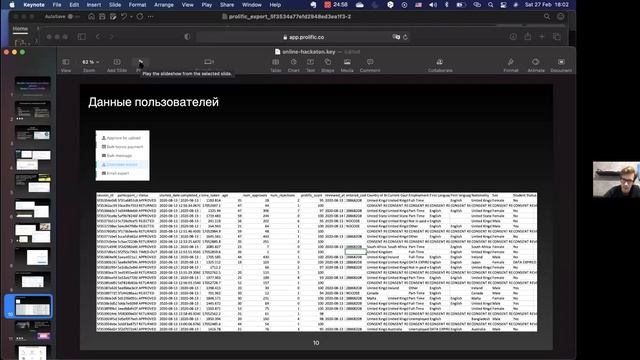Select slide 9 thumbnail in navigator
The height and width of the screenshot is (360, 640).
pyautogui.click(x=33, y=282)
